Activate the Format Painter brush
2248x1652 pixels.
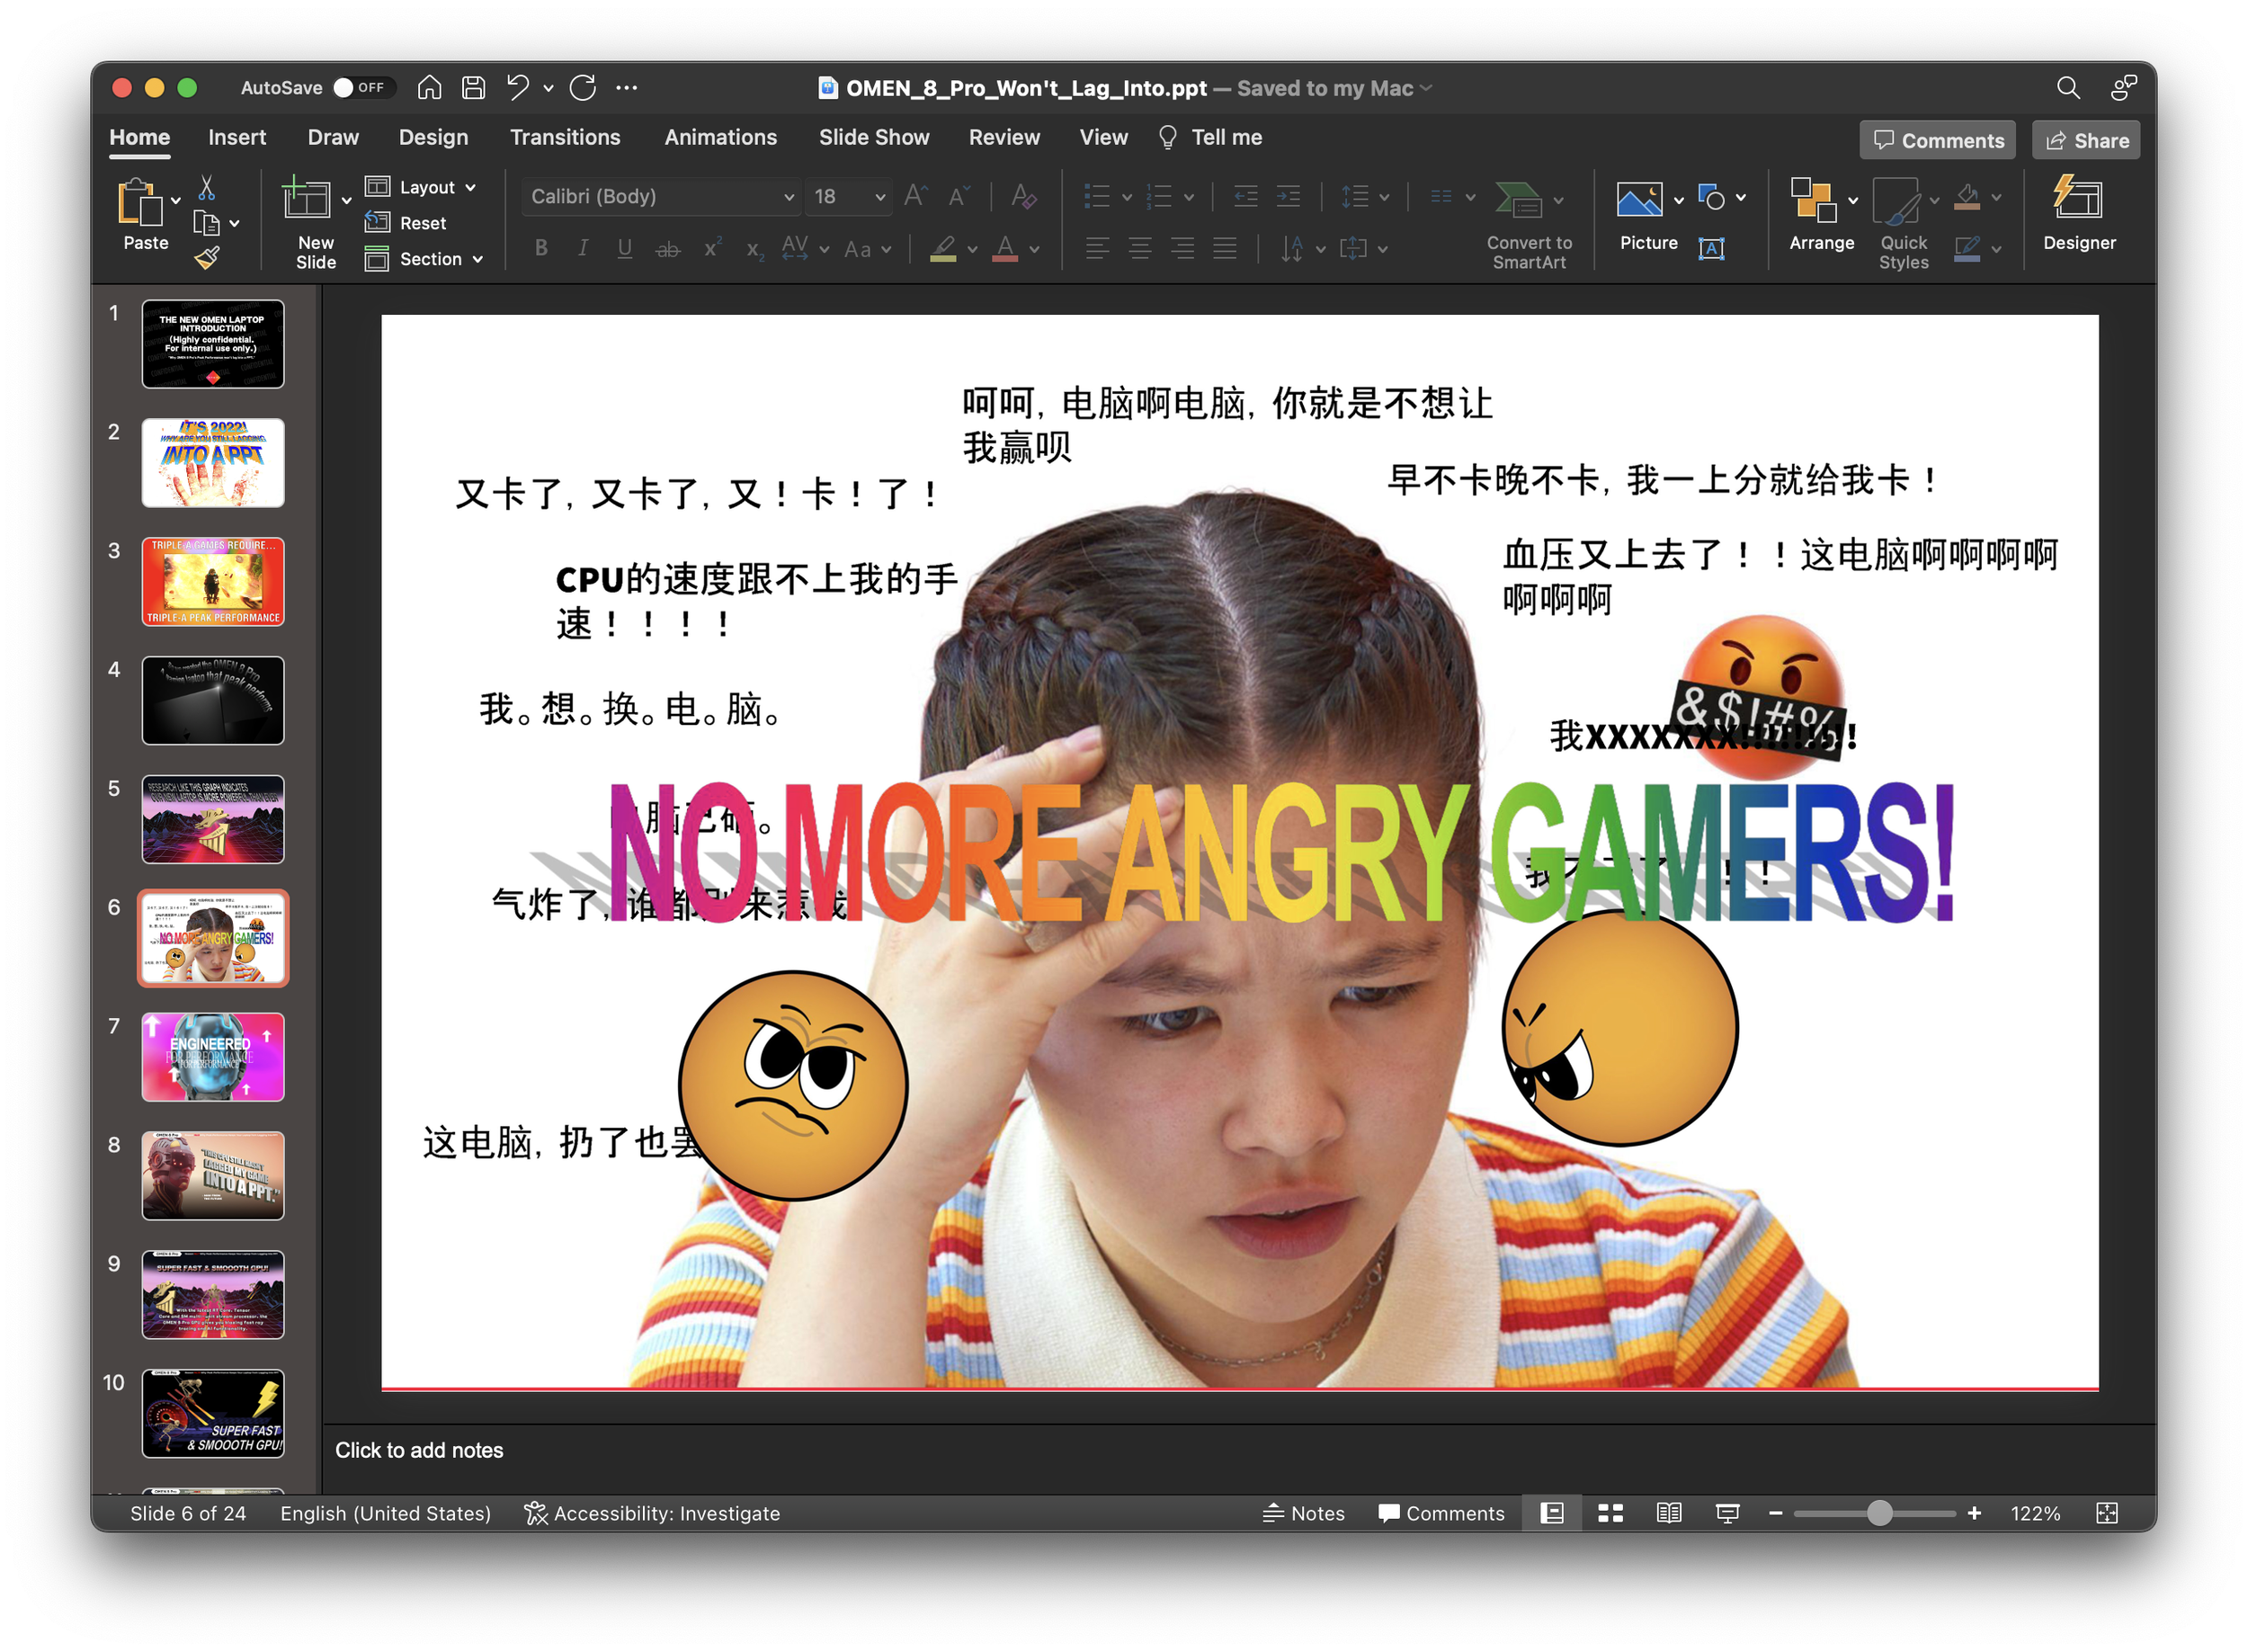pos(206,259)
